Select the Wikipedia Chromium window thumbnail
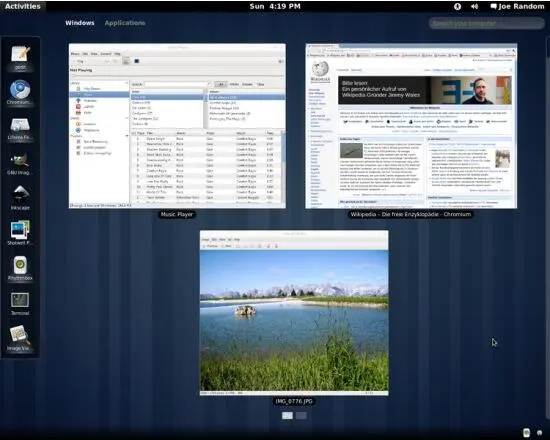 (411, 126)
